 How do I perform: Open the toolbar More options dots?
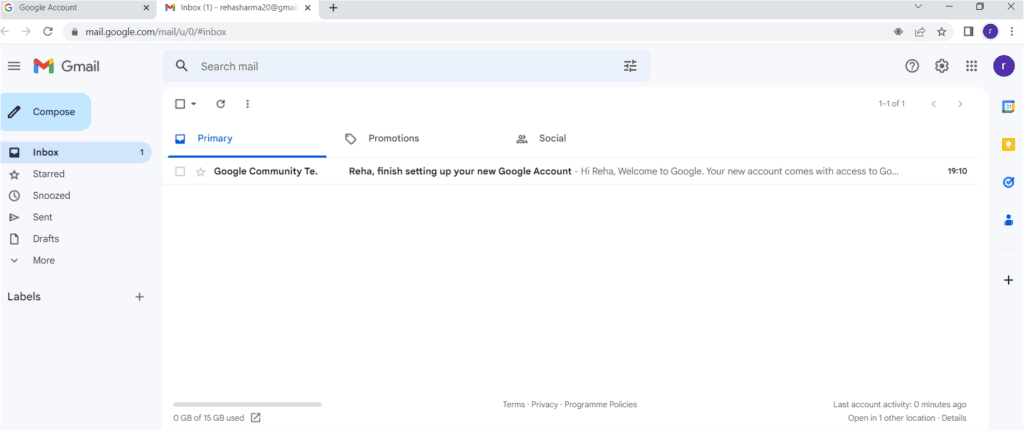point(248,104)
